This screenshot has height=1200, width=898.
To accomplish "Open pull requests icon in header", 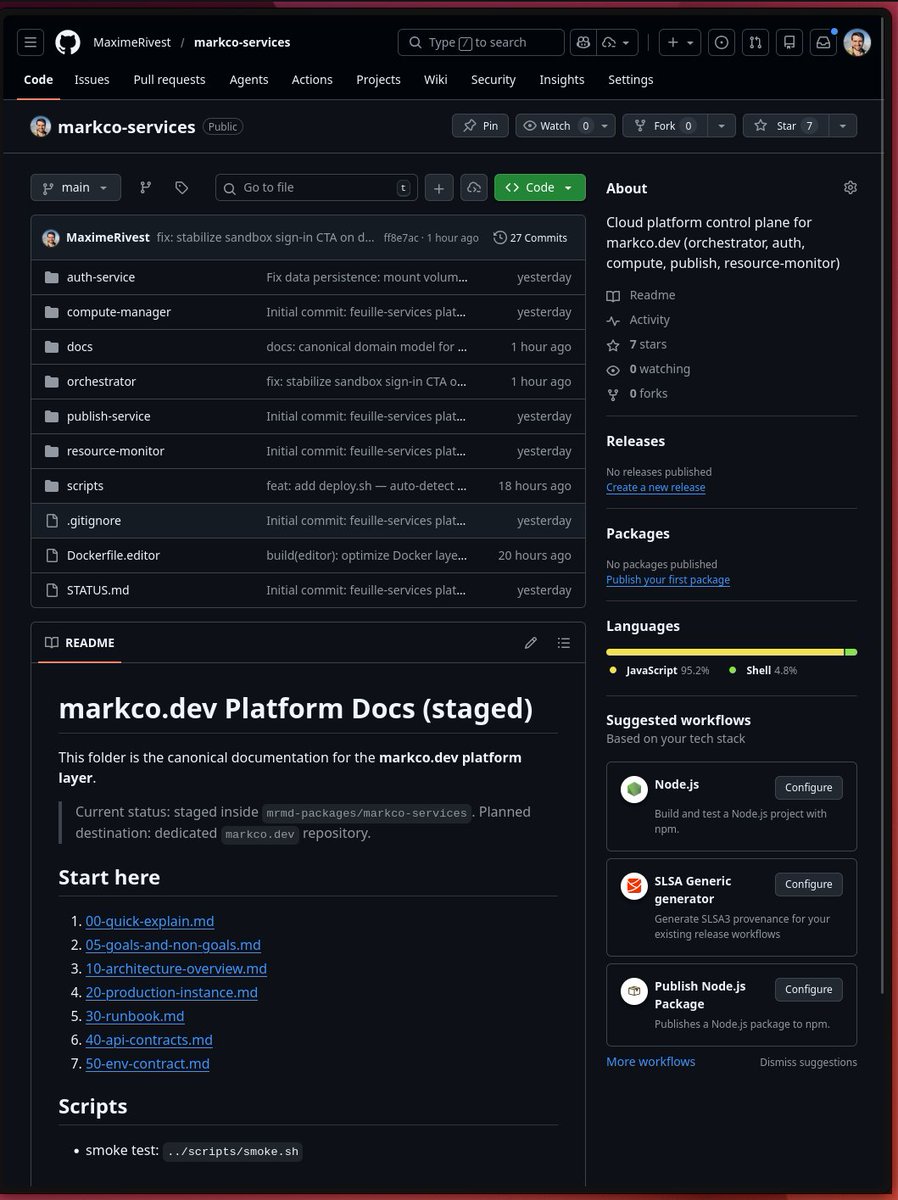I will click(756, 42).
